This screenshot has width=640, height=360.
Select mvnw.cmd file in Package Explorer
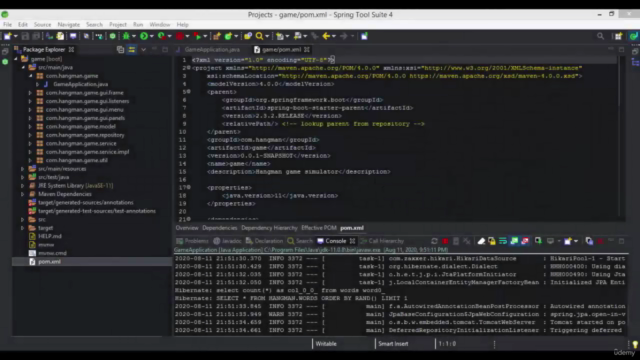click(x=52, y=253)
